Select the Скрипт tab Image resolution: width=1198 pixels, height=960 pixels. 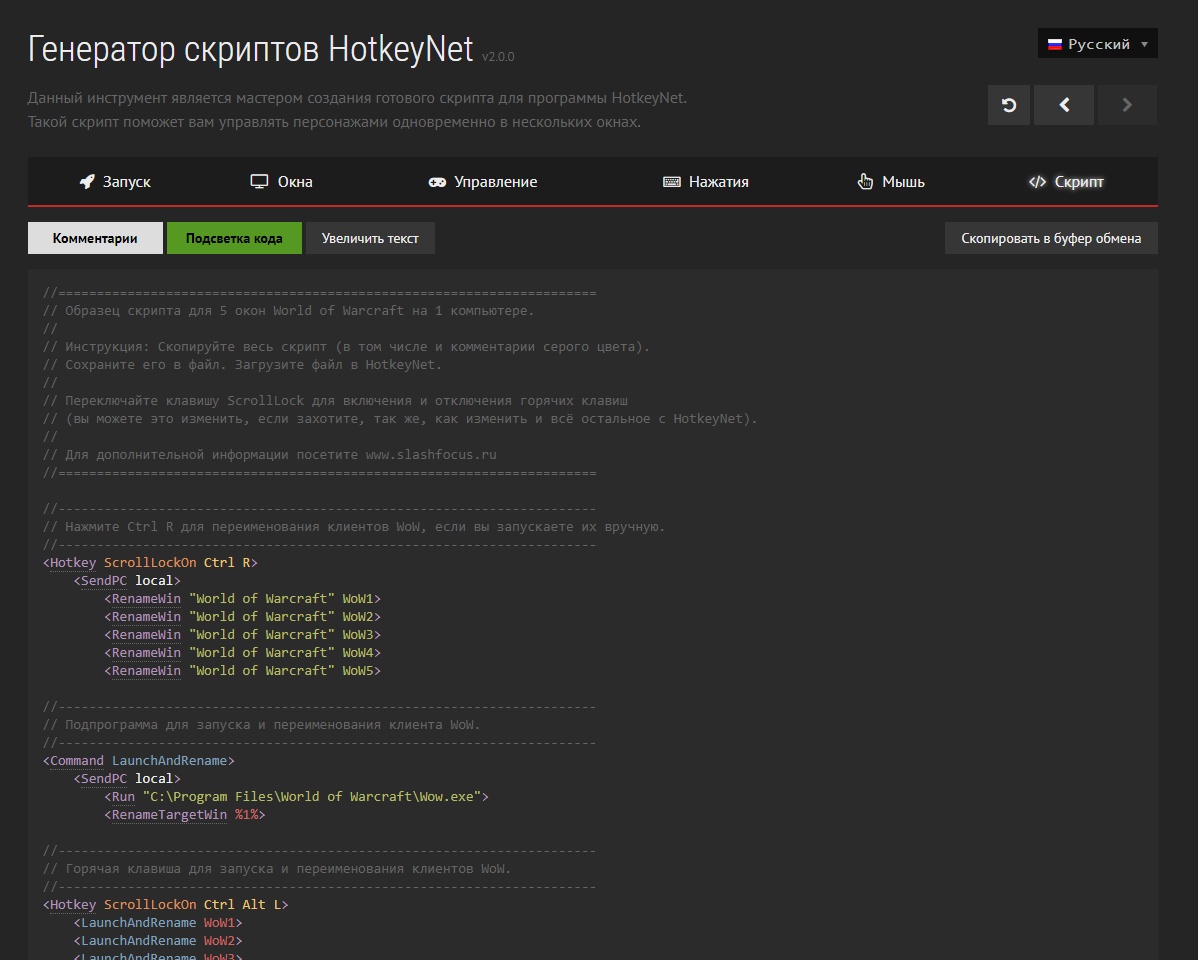tap(1066, 182)
